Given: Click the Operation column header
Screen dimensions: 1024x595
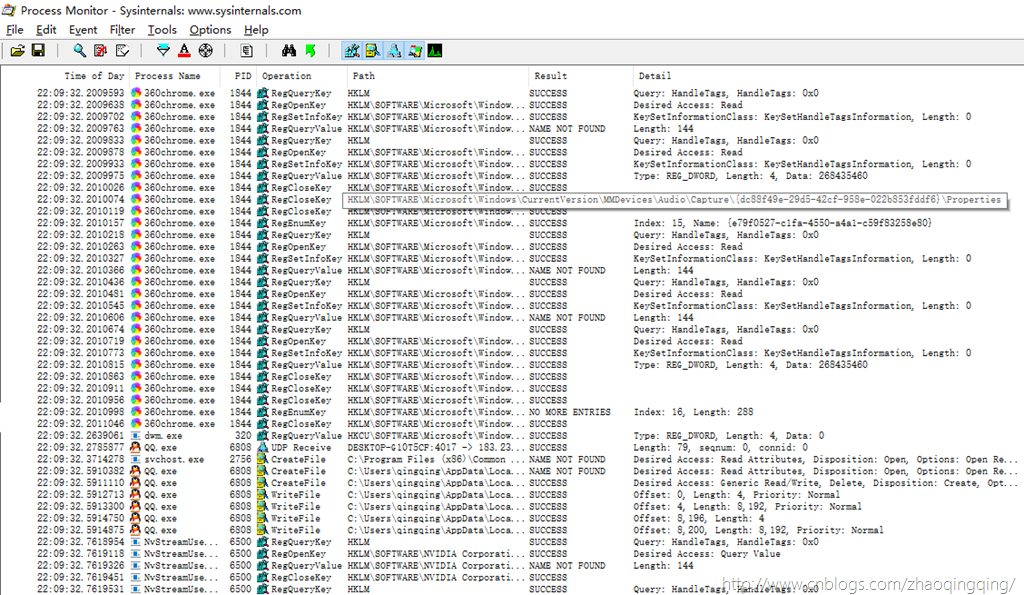Looking at the screenshot, I should point(287,76).
